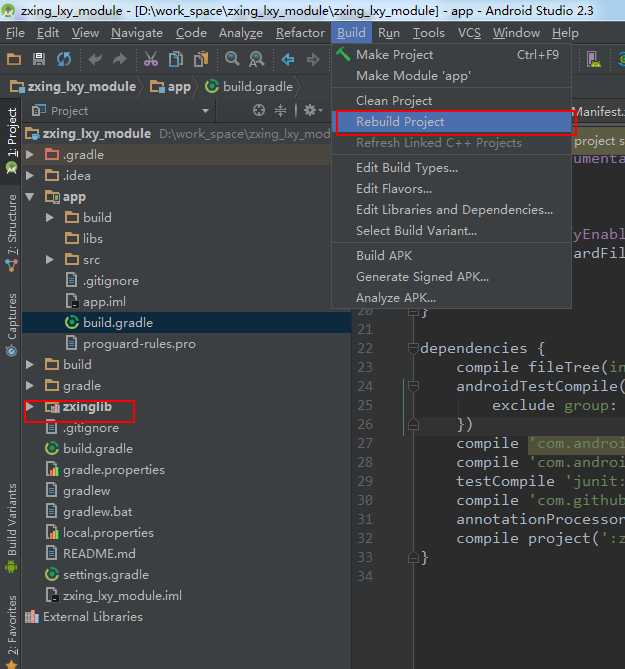The width and height of the screenshot is (625, 669).
Task: Click the Forward navigation arrow
Action: [x=313, y=59]
